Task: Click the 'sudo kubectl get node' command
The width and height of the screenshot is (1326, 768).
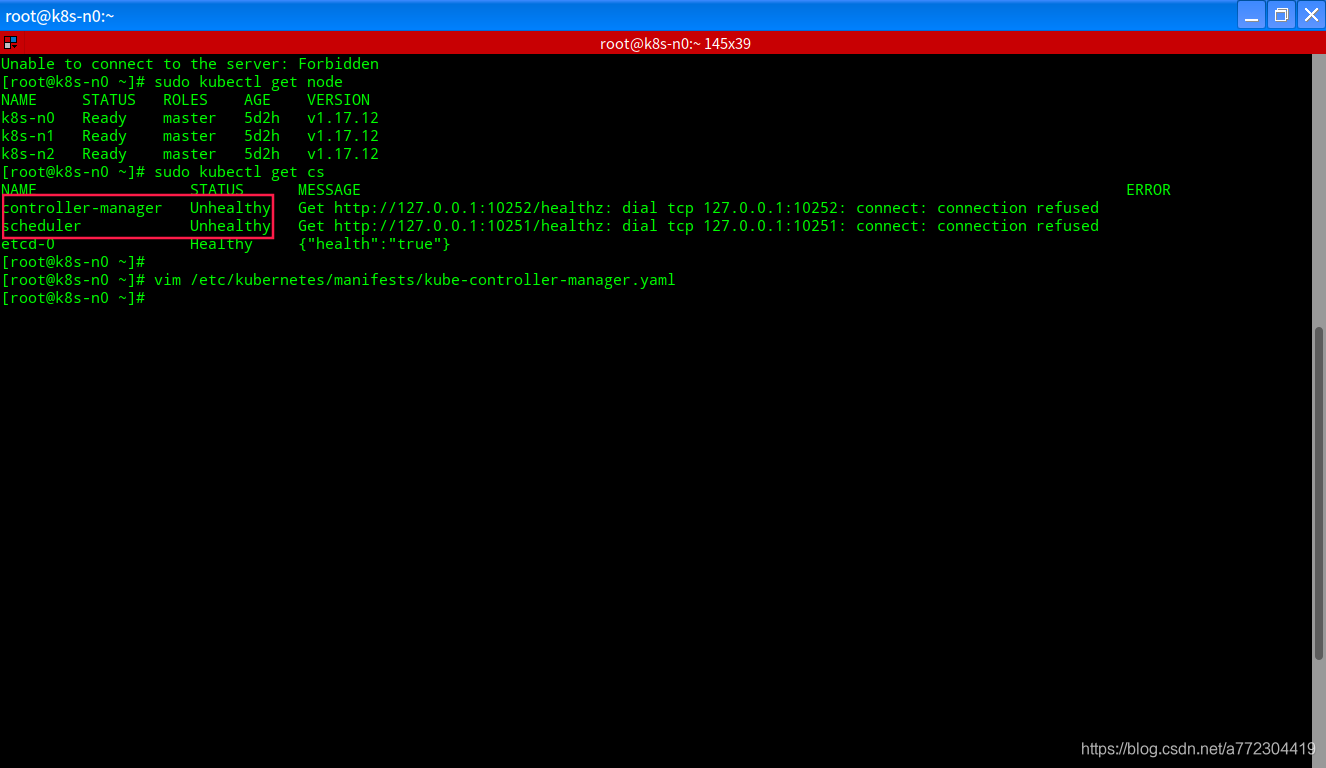Action: 248,82
